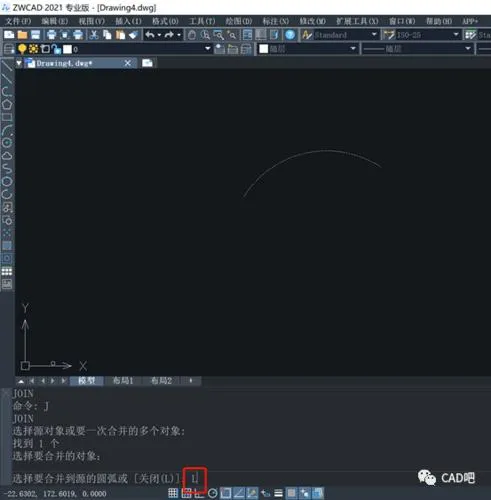Click the Text Style icon beside Standard

[307, 35]
